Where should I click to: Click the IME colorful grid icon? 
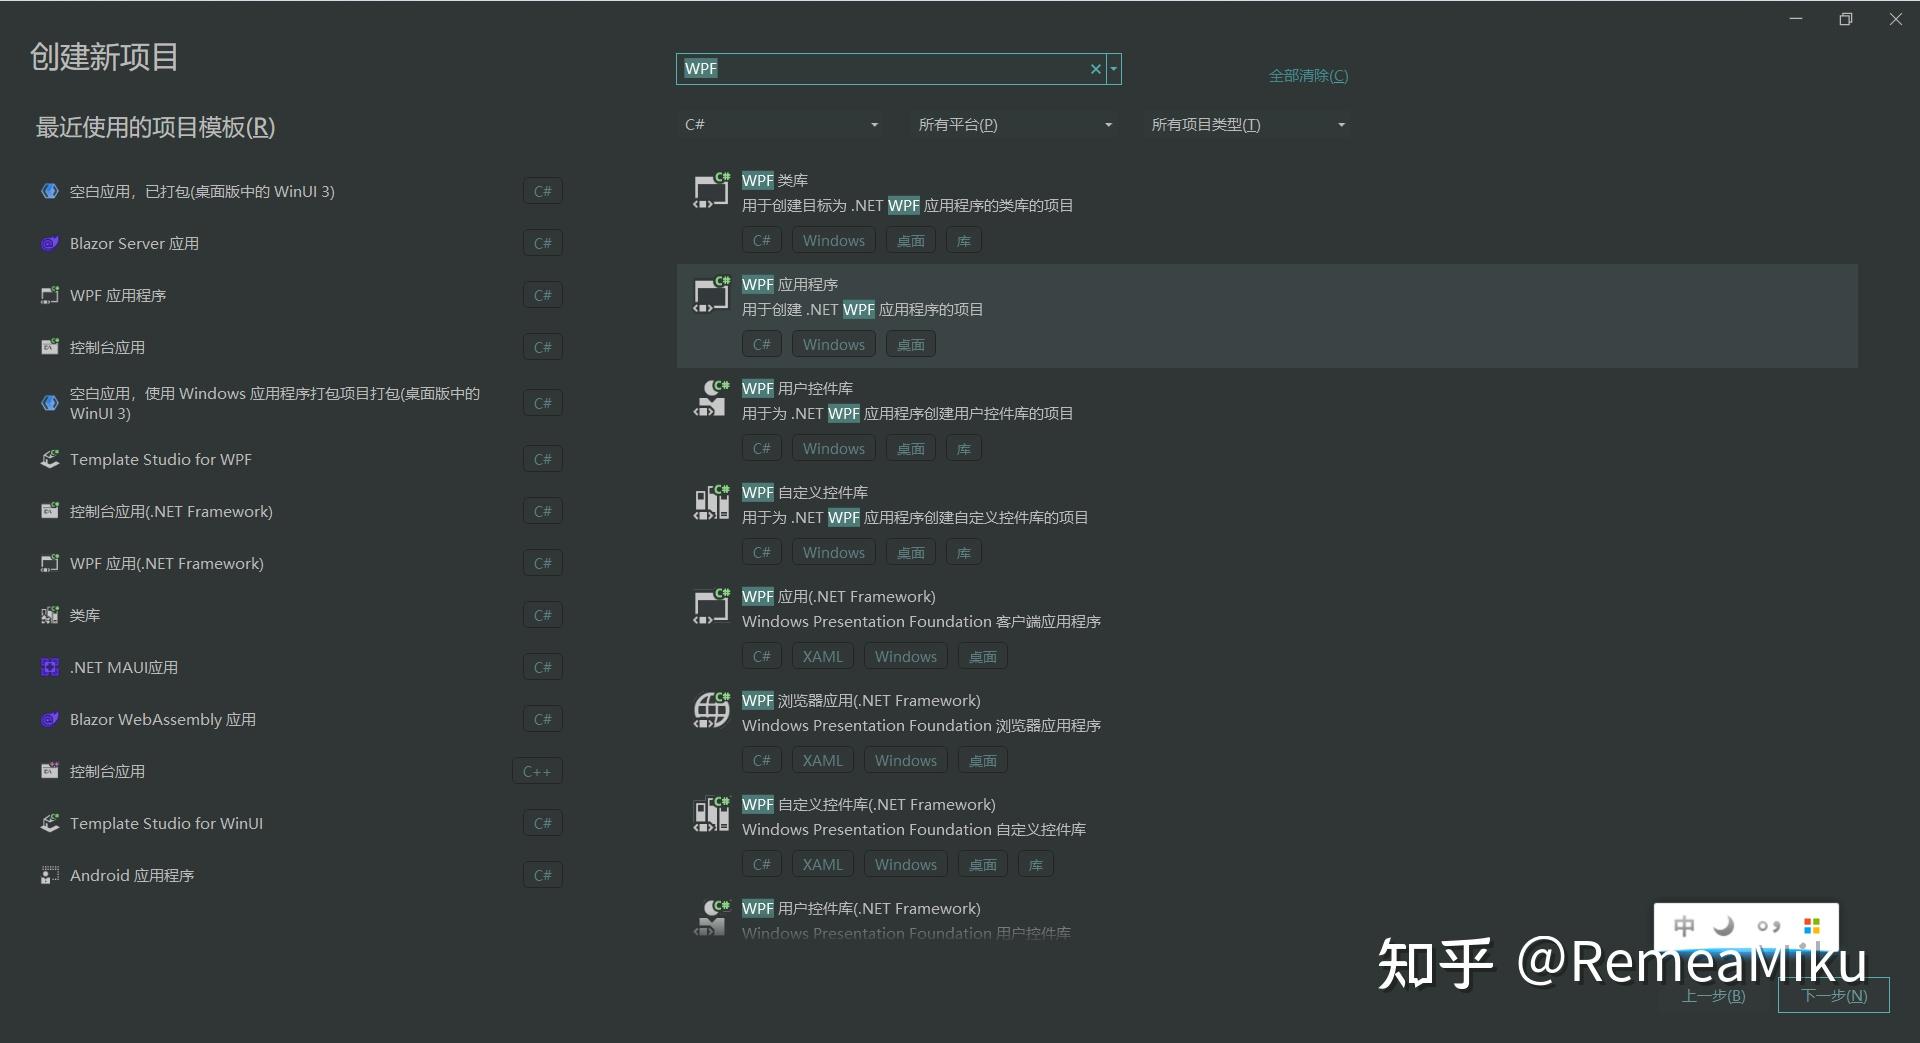coord(1812,926)
